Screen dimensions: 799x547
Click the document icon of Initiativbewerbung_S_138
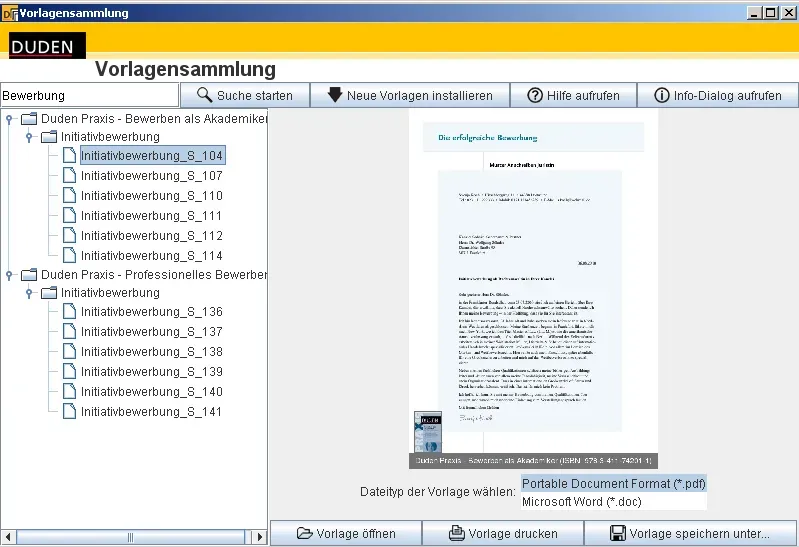69,351
